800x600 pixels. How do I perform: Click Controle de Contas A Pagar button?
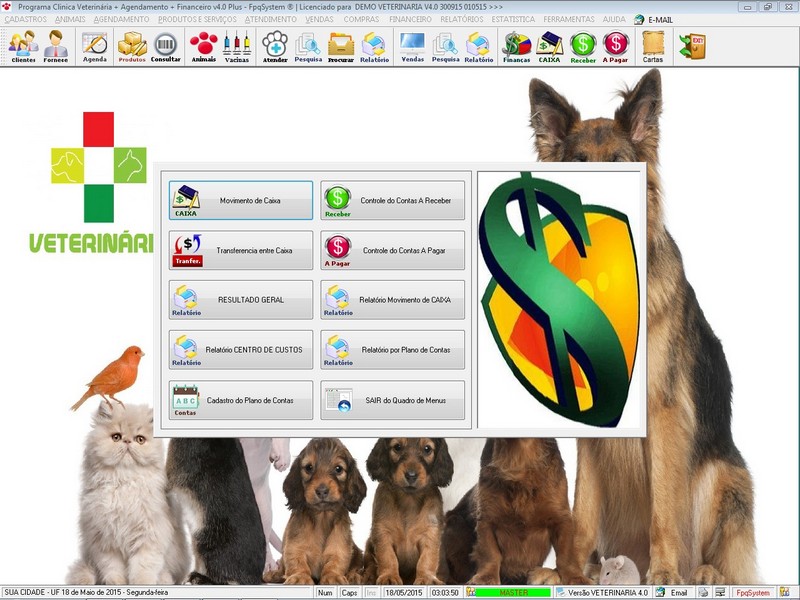pos(392,250)
